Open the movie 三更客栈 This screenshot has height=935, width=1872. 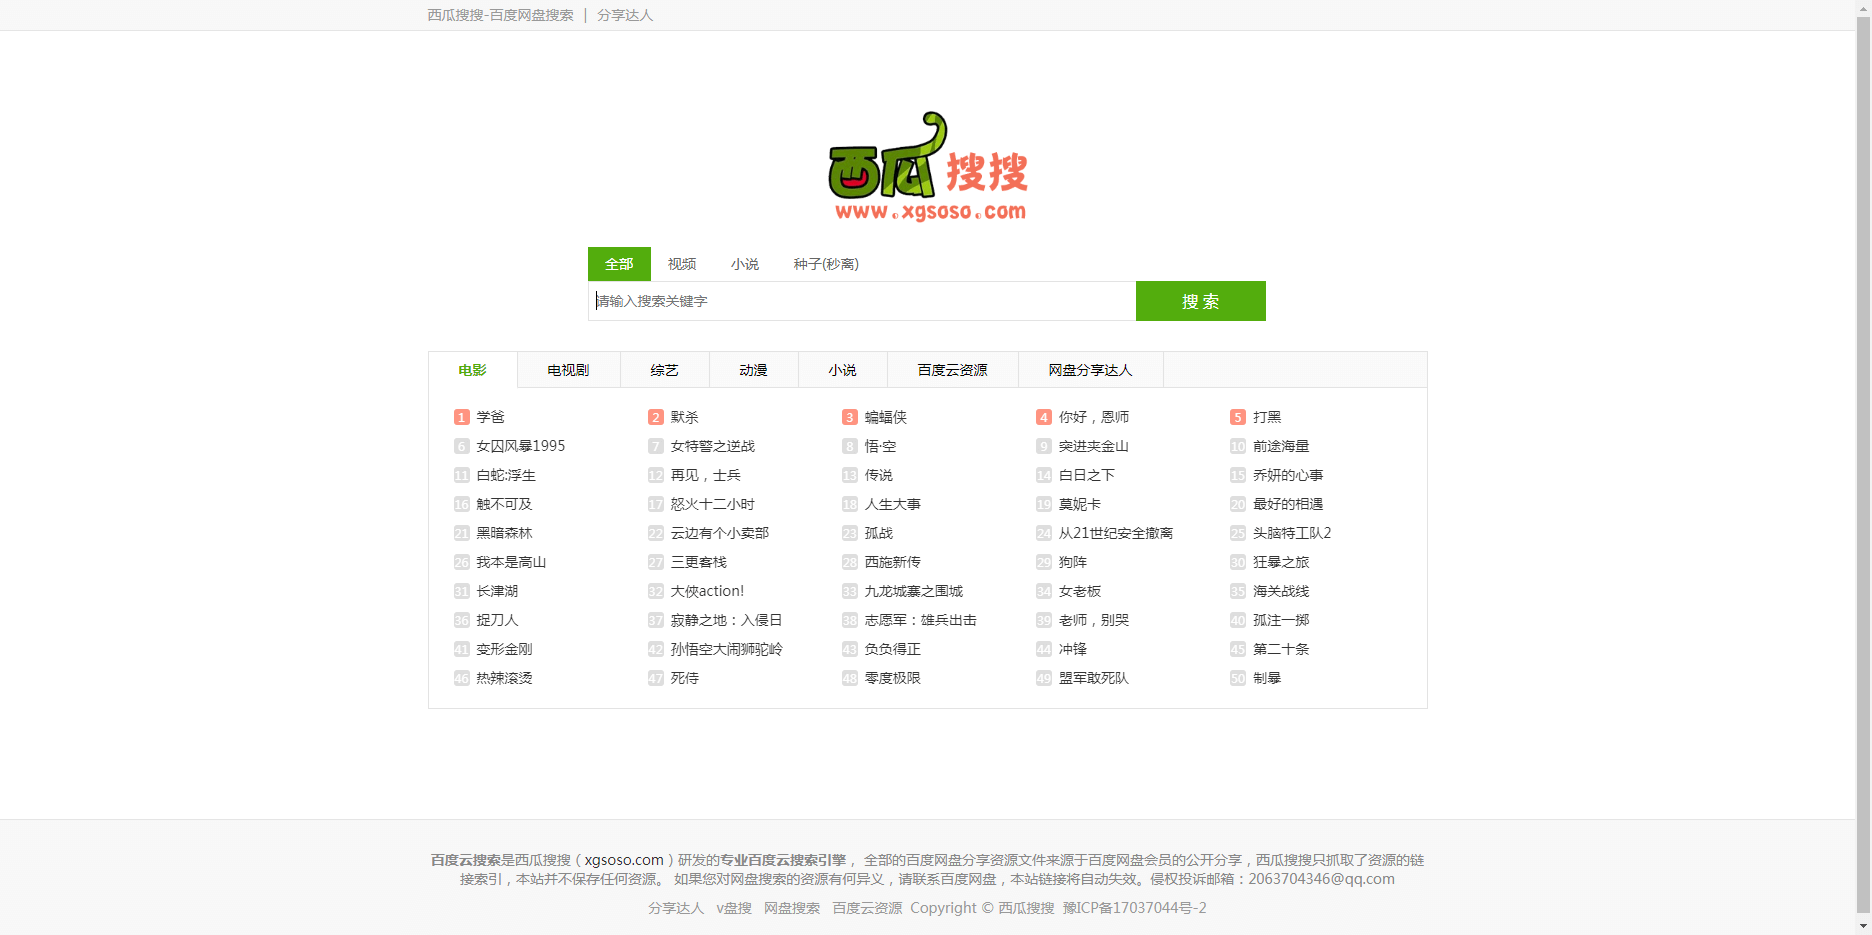pyautogui.click(x=699, y=562)
